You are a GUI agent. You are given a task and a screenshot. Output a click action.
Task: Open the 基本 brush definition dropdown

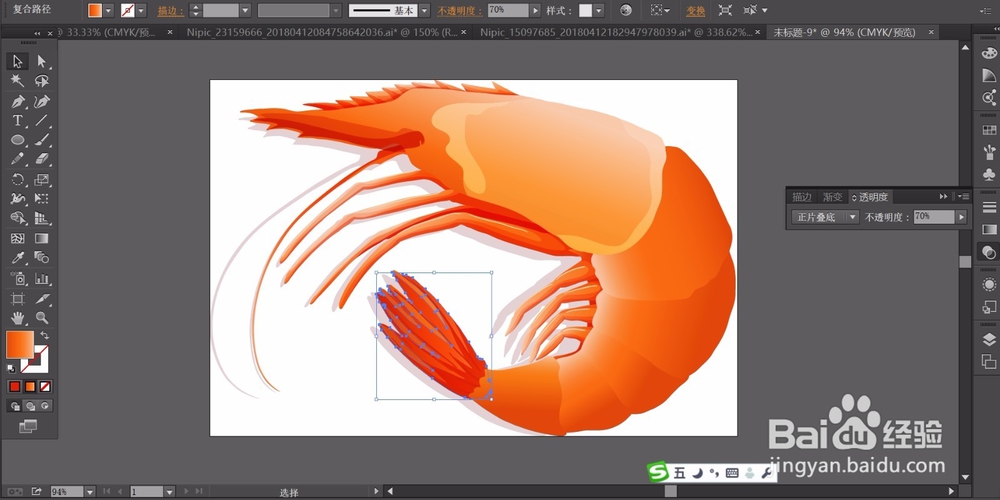[423, 10]
